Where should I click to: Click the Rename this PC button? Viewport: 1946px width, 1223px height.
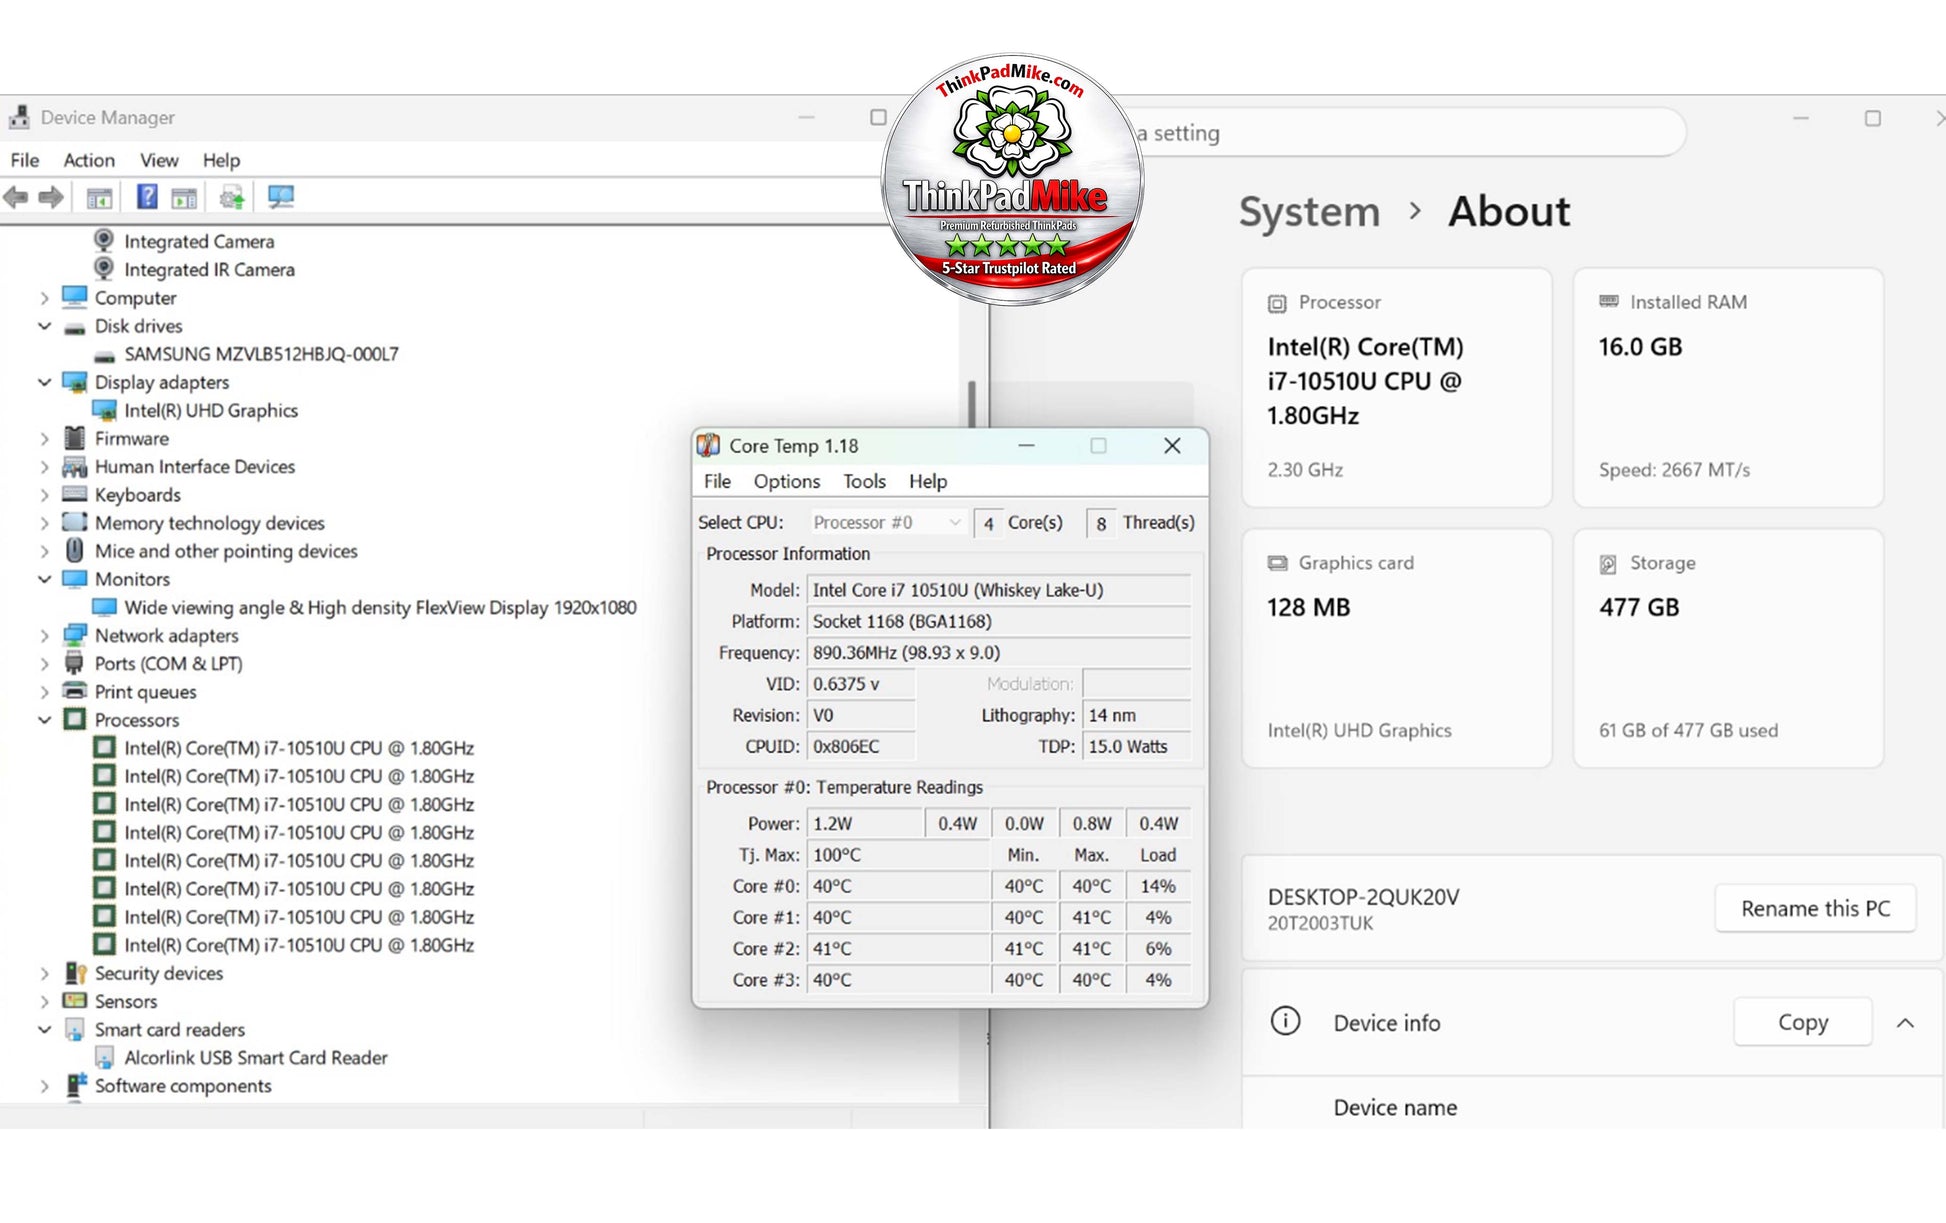pos(1815,908)
